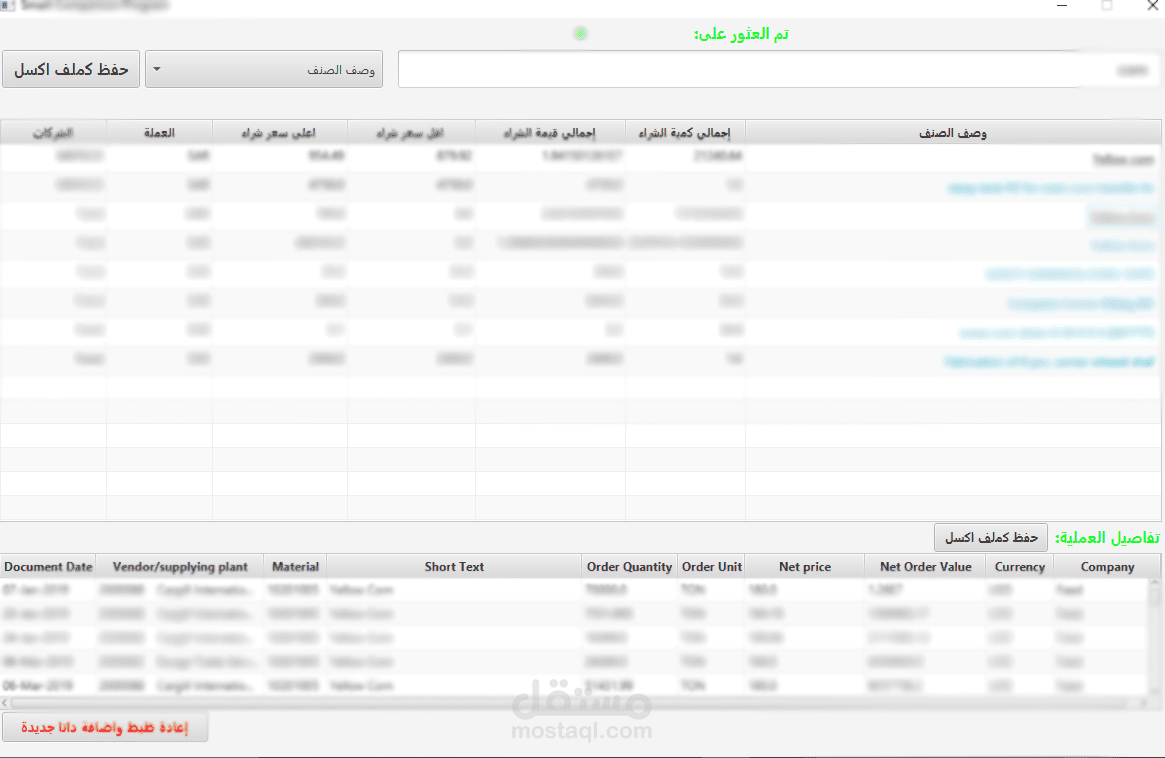
Task: Sort details by Document Date header
Action: click(48, 566)
